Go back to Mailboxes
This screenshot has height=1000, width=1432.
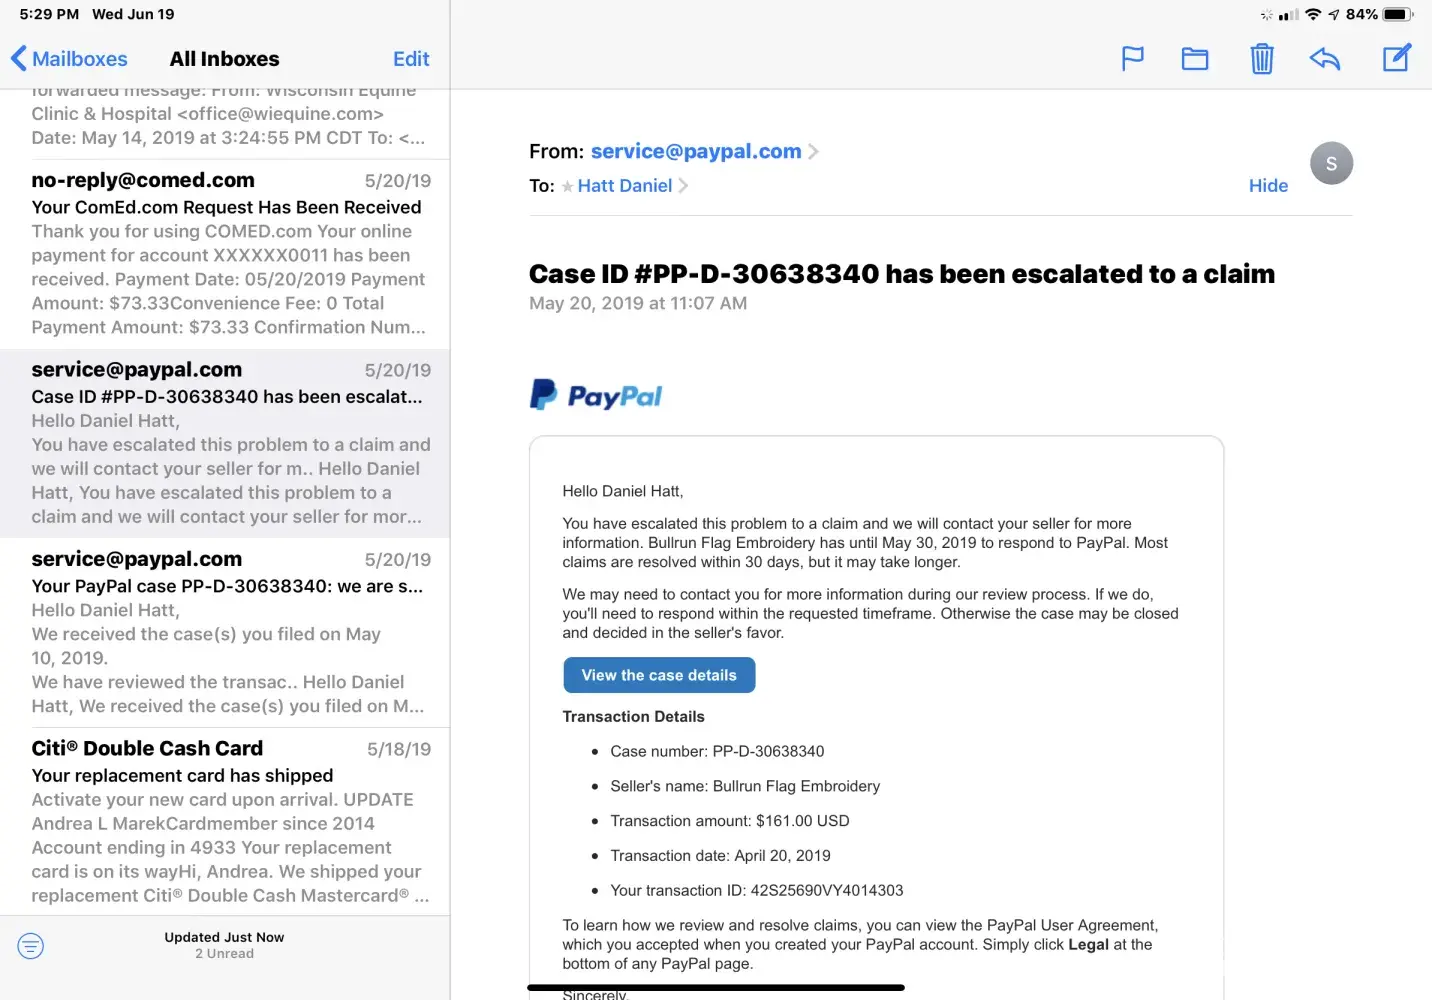pos(69,59)
